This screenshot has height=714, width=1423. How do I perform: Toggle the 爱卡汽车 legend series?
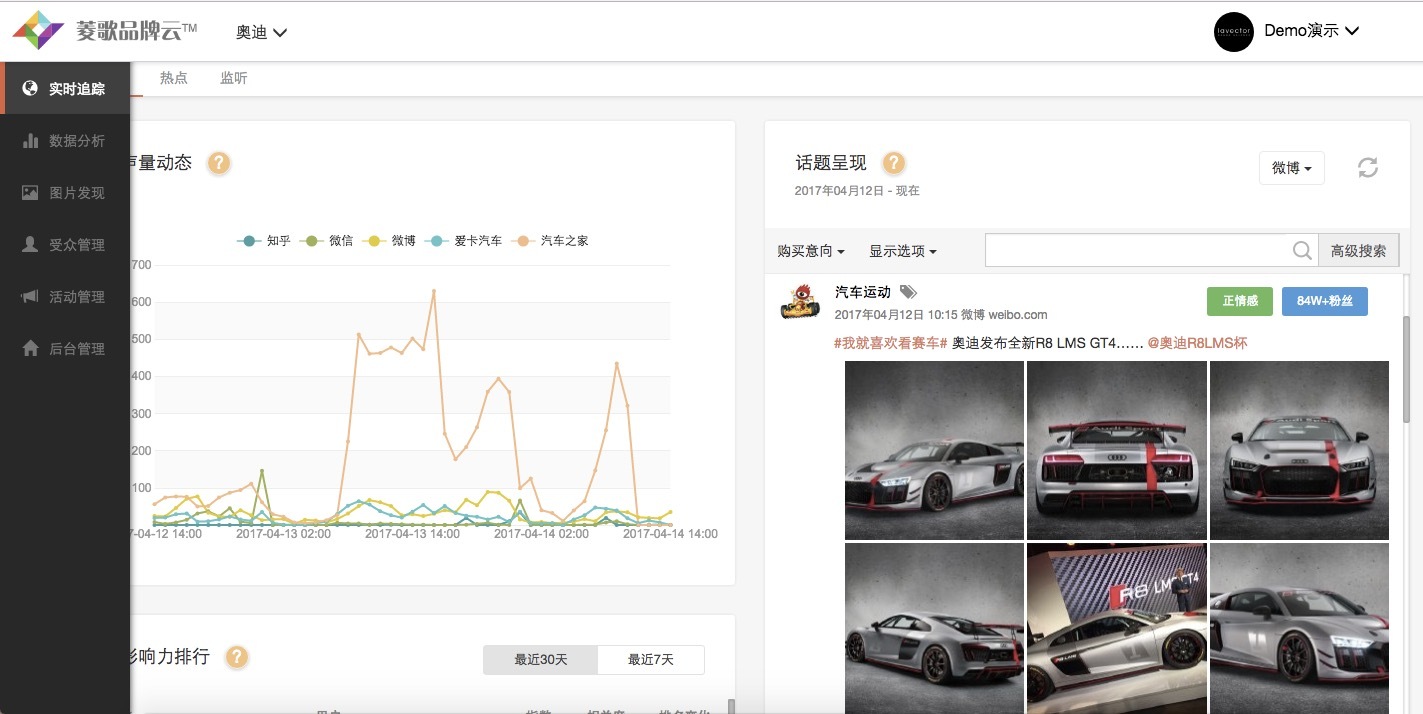point(463,241)
